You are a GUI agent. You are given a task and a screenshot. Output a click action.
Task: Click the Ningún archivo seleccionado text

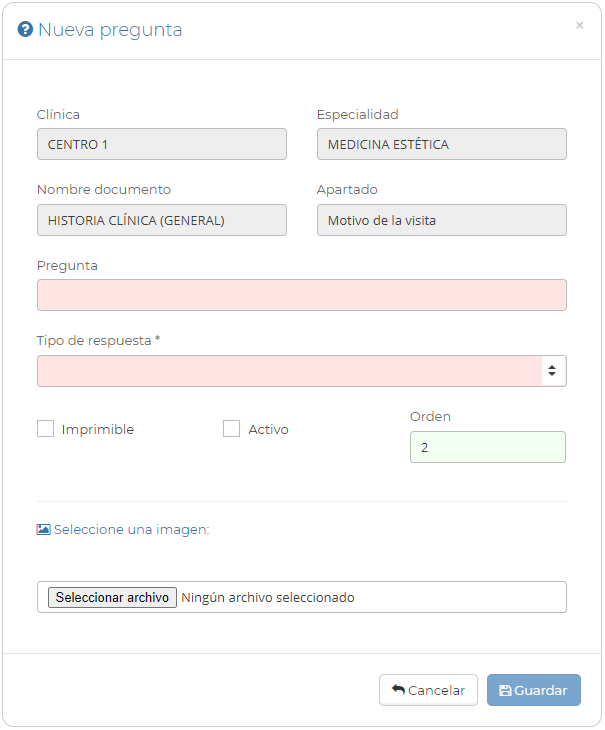tap(268, 597)
